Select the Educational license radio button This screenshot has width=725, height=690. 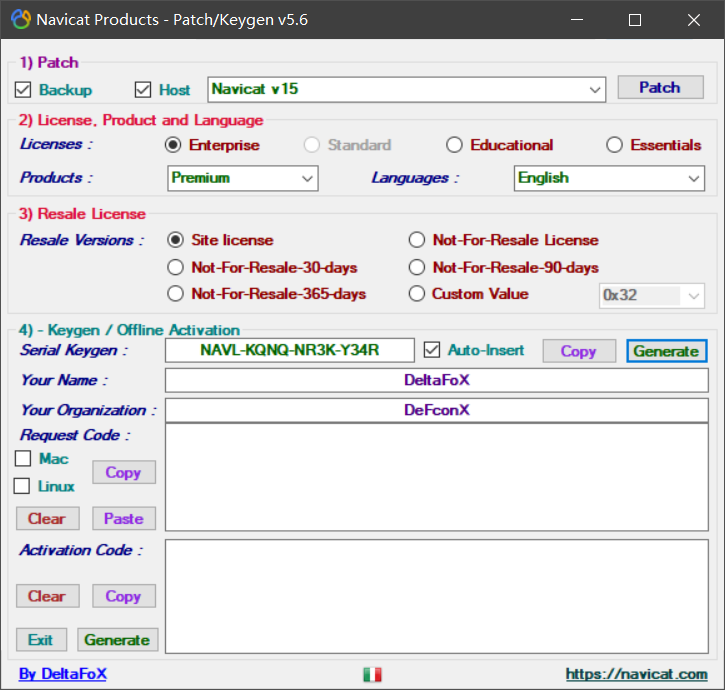pos(454,145)
